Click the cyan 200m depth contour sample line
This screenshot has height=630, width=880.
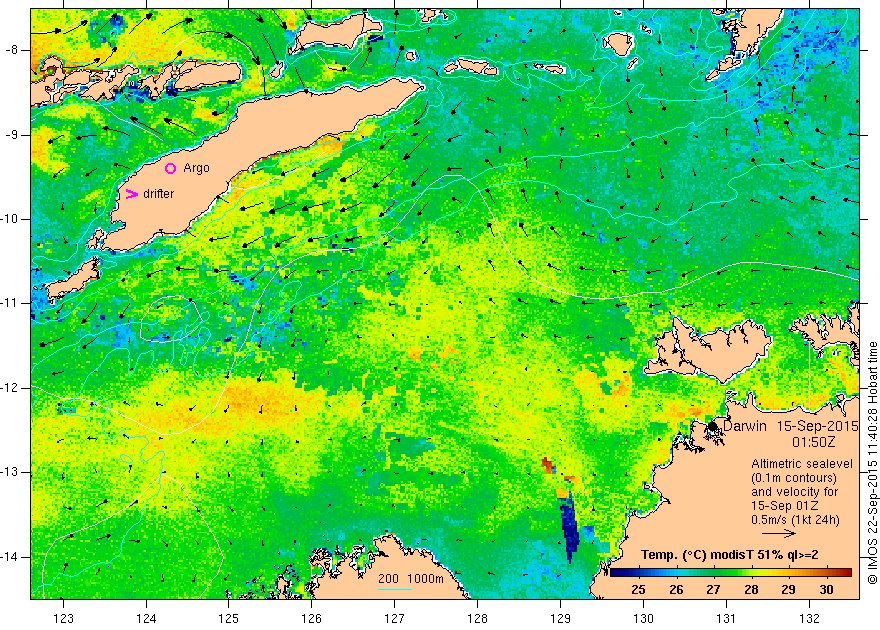coord(395,589)
